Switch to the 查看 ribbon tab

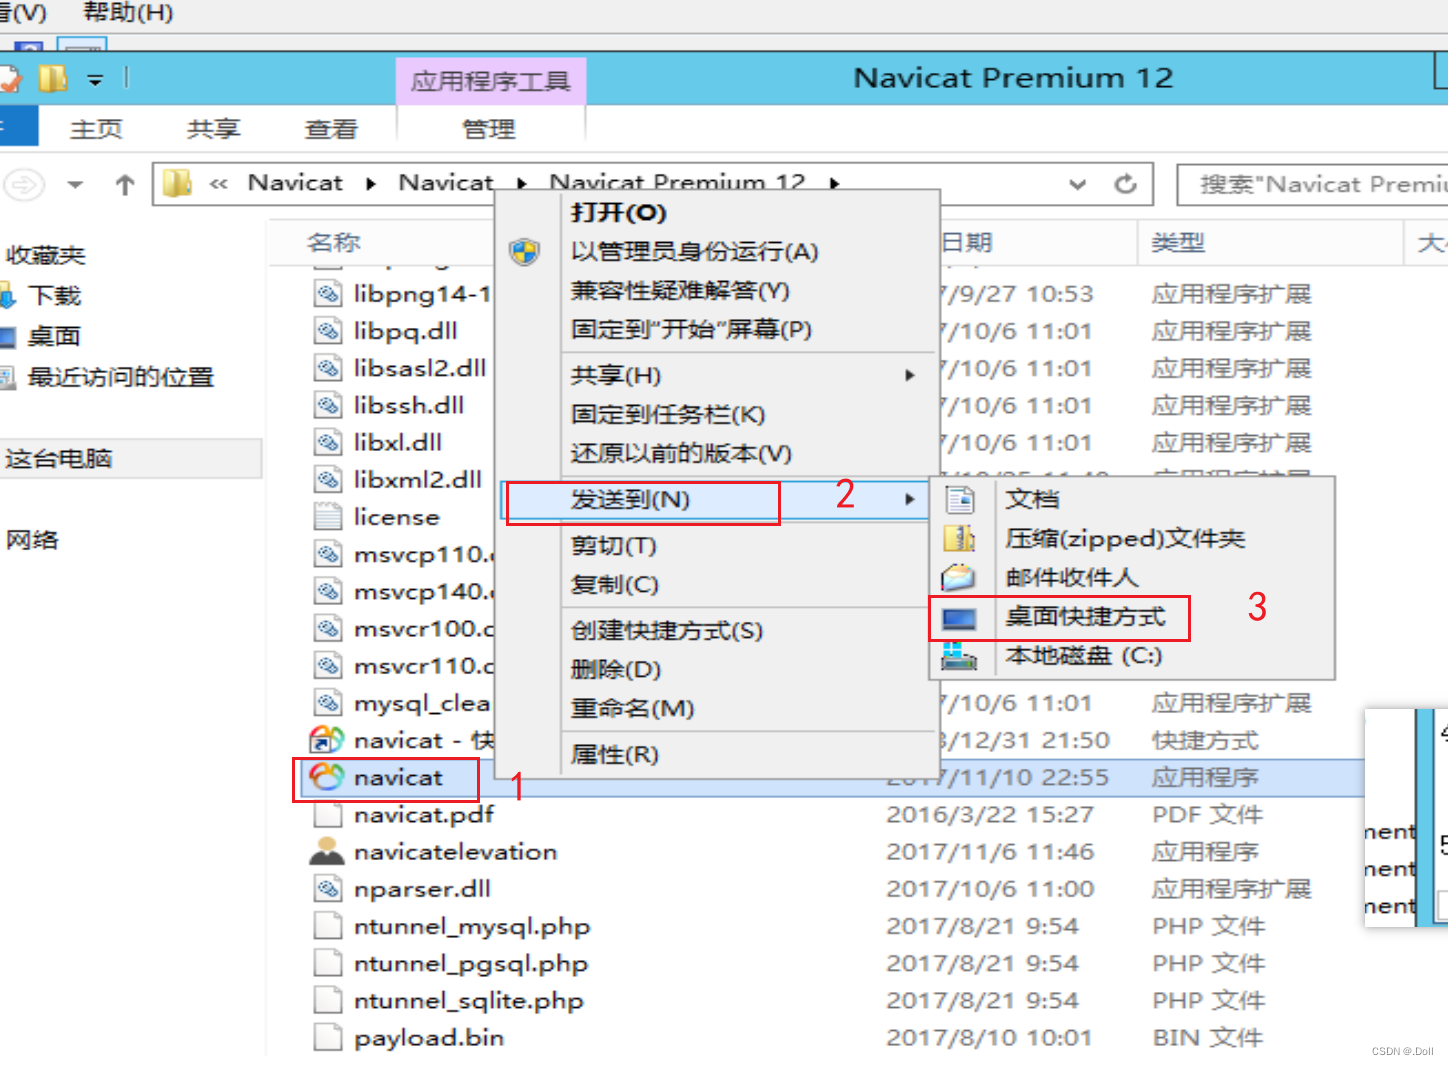click(330, 128)
